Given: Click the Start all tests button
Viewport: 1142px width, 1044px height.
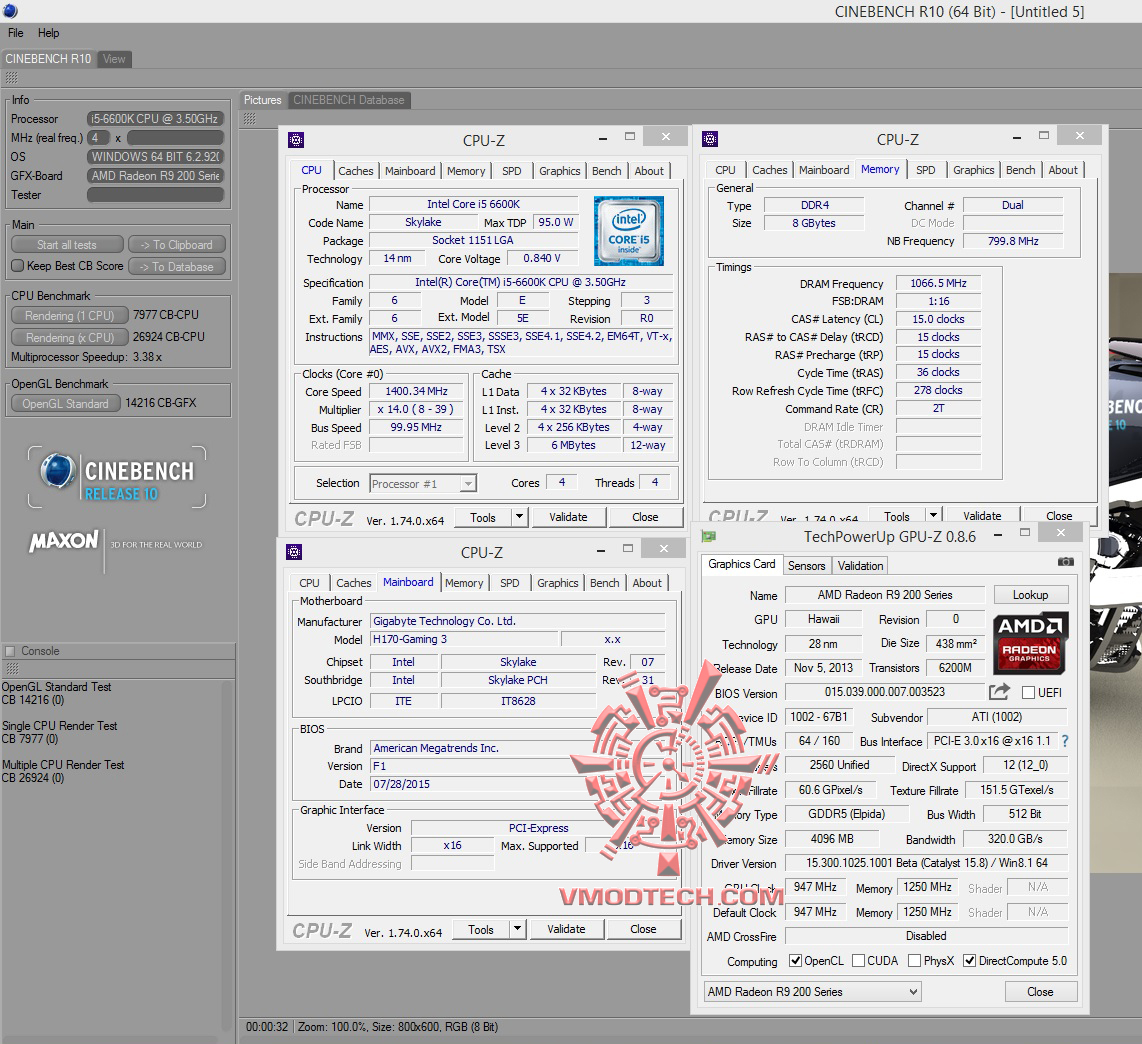Looking at the screenshot, I should click(67, 245).
